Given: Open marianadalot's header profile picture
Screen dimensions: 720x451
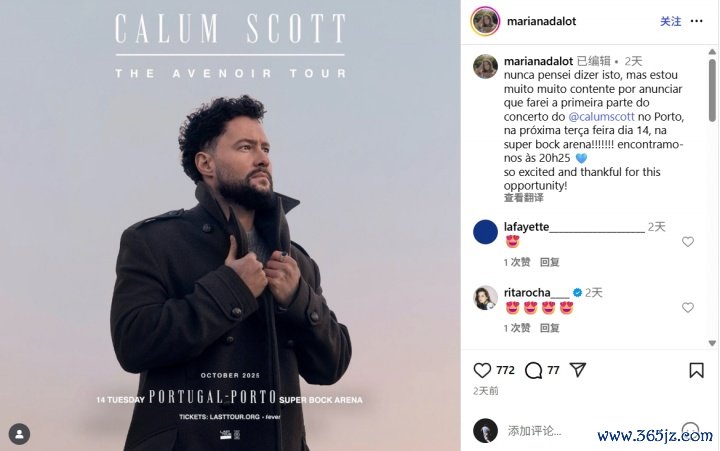Looking at the screenshot, I should [x=485, y=21].
